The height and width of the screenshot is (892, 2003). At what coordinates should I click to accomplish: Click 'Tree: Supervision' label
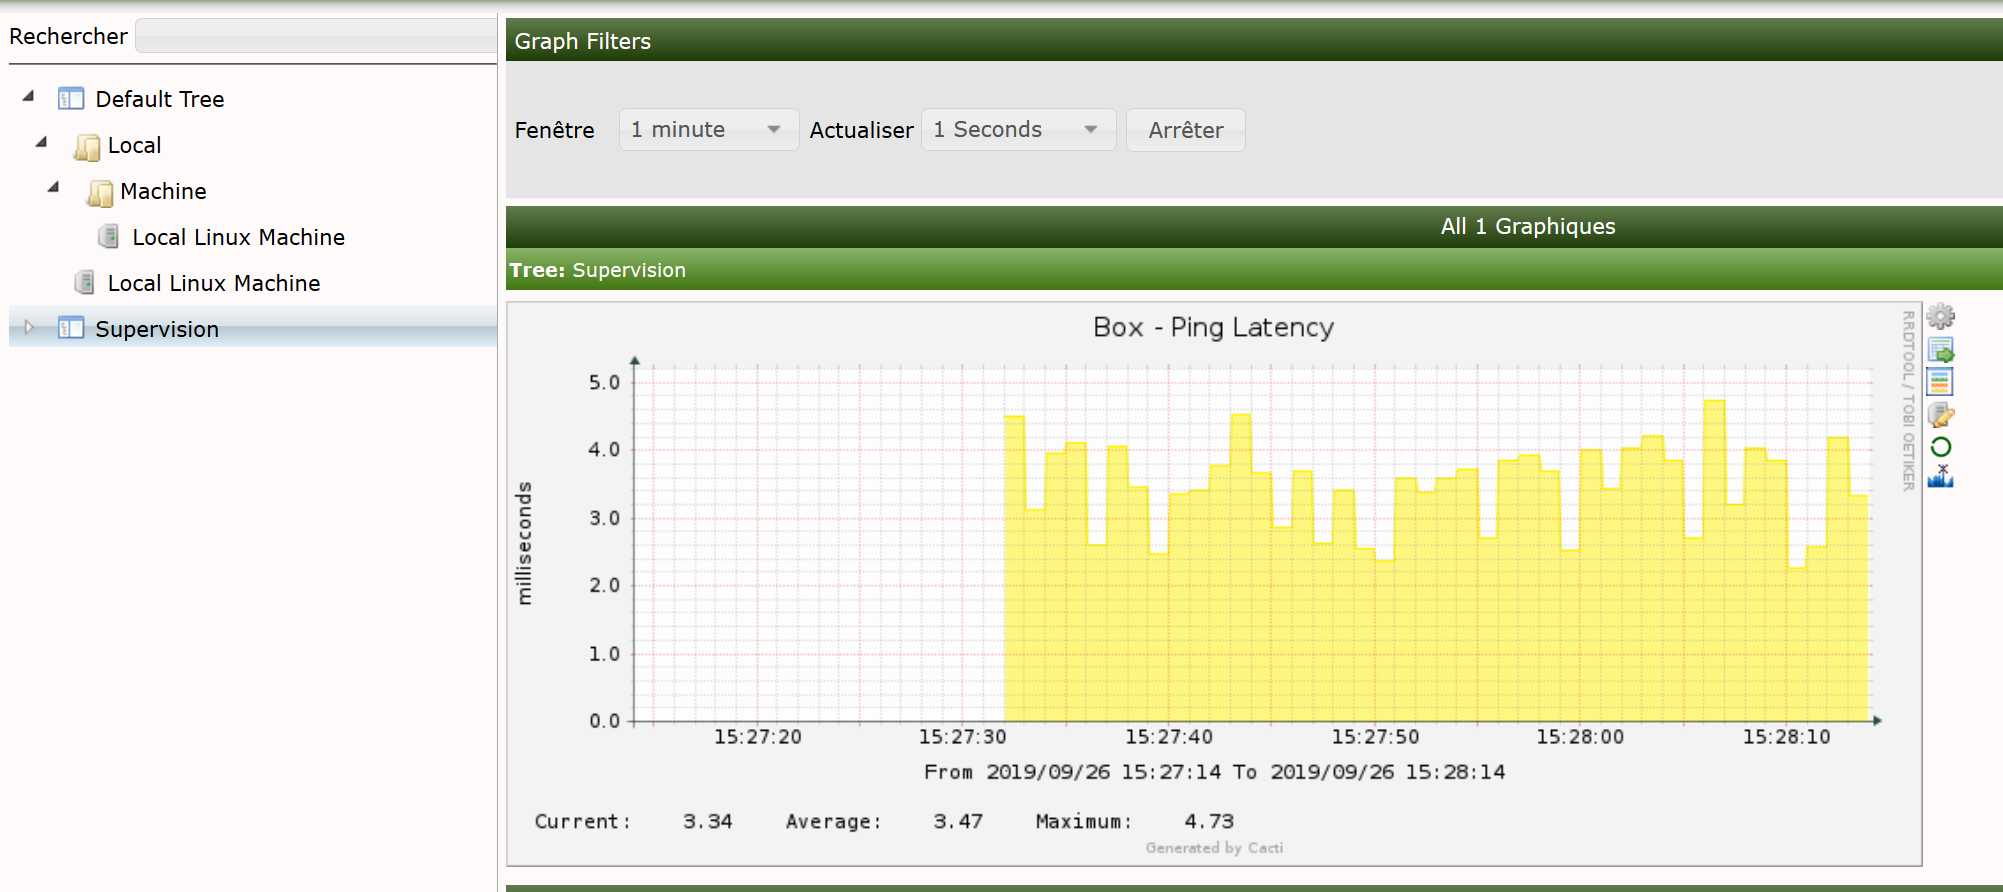click(598, 270)
